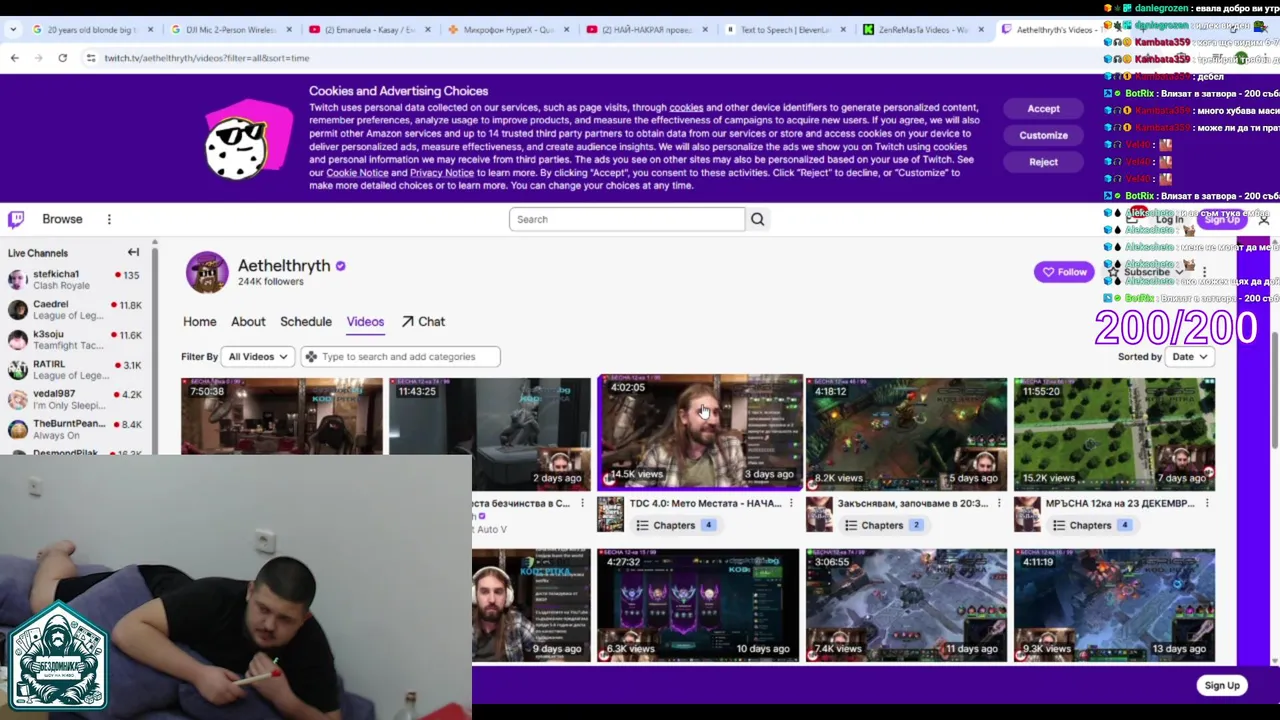Screen dimensions: 1280x720
Task: Open the Browse link
Action: (x=62, y=219)
